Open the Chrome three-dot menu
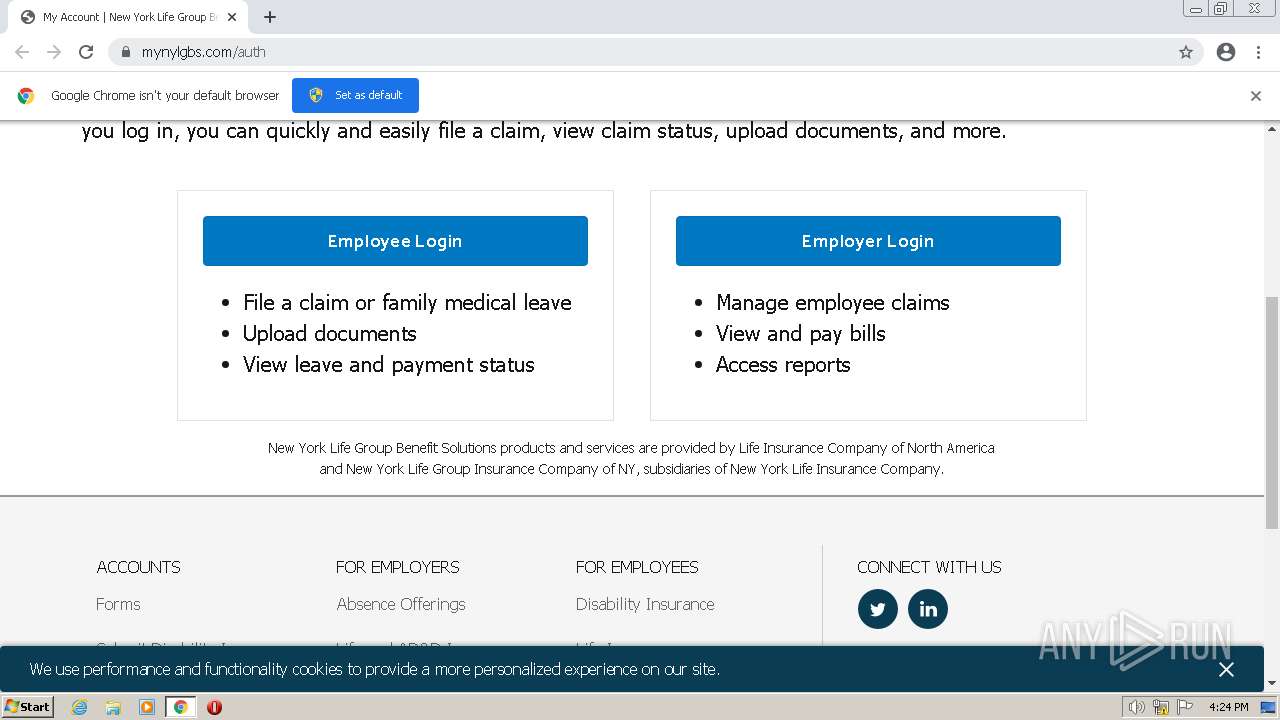Viewport: 1280px width, 720px height. click(1258, 52)
